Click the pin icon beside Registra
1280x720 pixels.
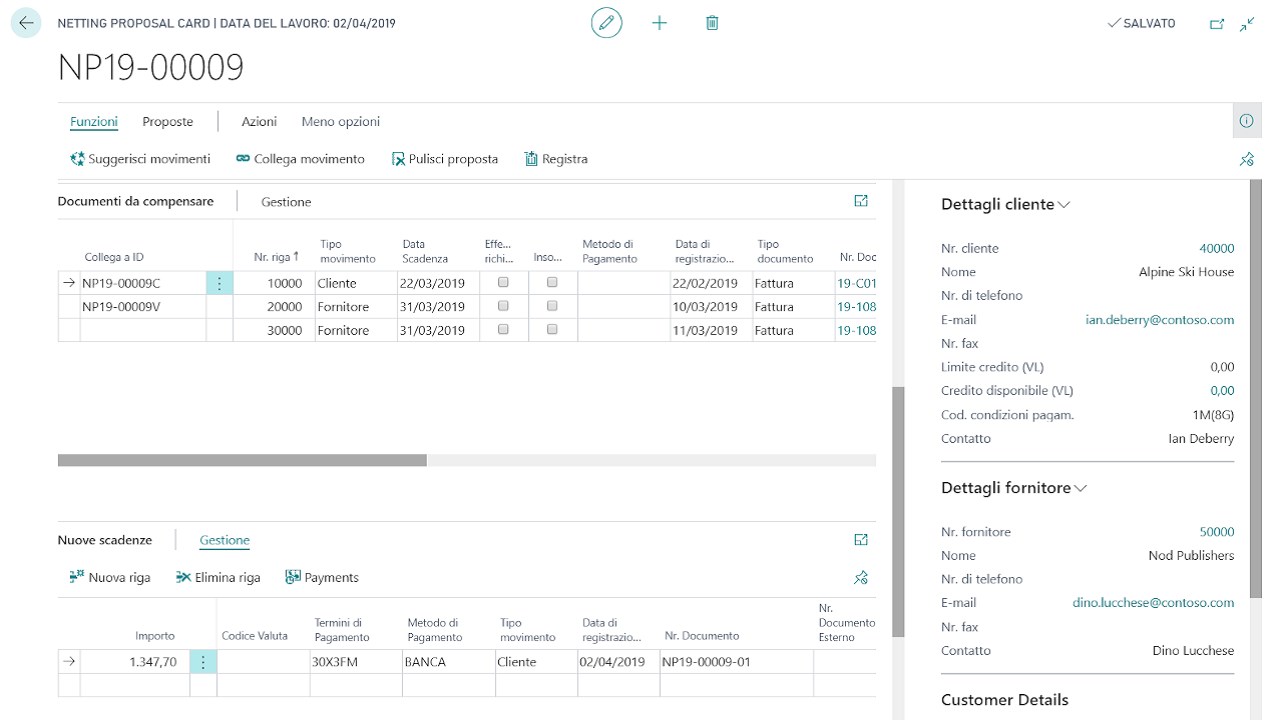point(1246,159)
